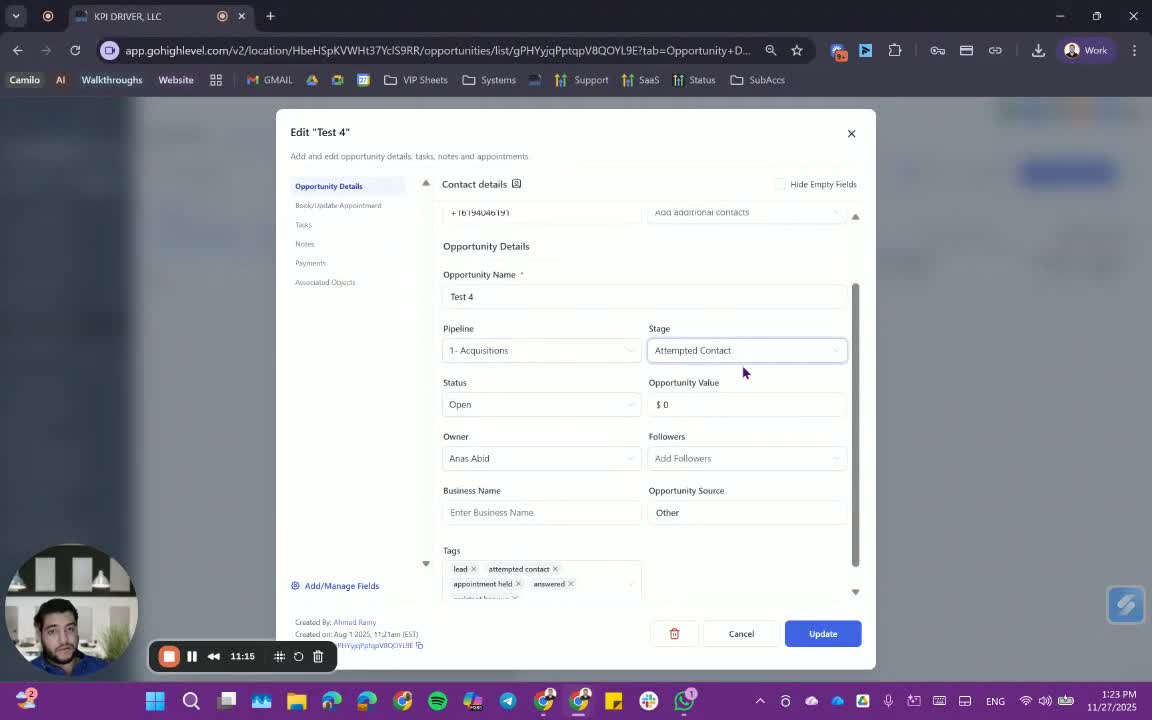Open the Chrome three-dot menu

pyautogui.click(x=1134, y=51)
